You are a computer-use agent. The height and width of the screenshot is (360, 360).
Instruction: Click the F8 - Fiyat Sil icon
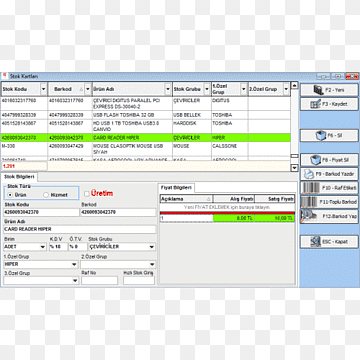click(315, 160)
